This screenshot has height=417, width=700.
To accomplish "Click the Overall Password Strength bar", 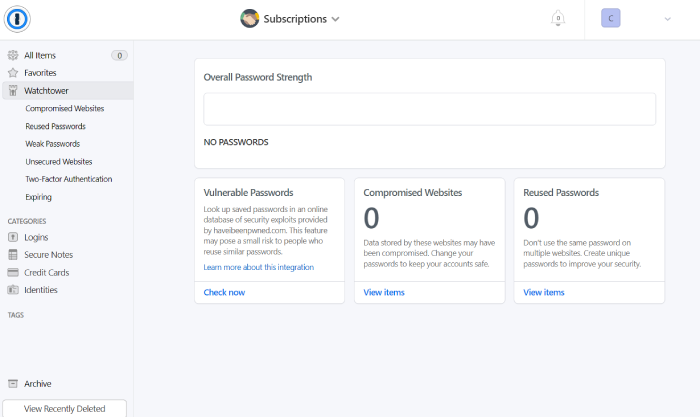I will coord(429,109).
